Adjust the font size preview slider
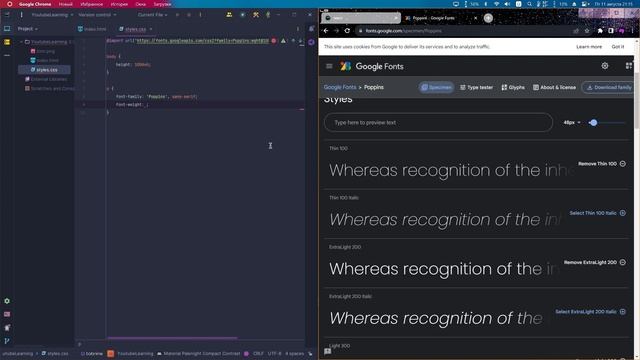Screen dimensions: 640x360 pyautogui.click(x=593, y=122)
